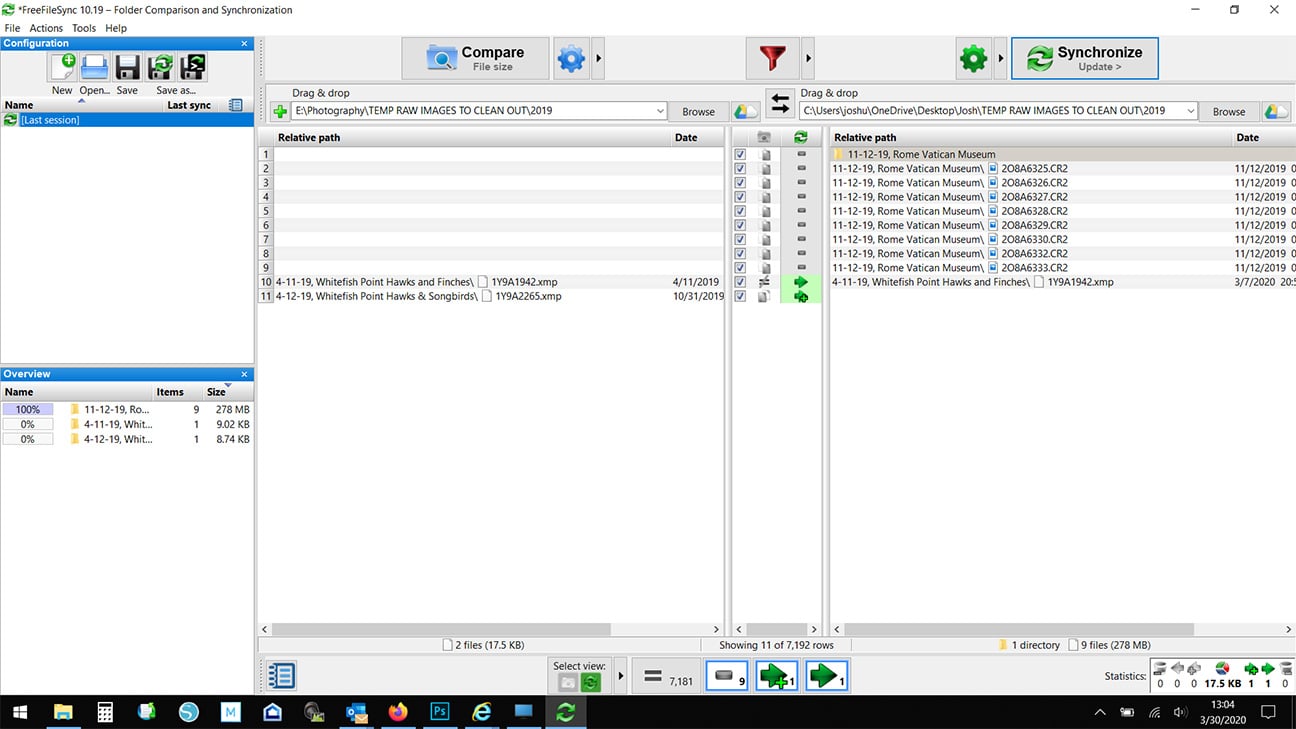Click the sync action header icon
1296x729 pixels.
(x=800, y=138)
